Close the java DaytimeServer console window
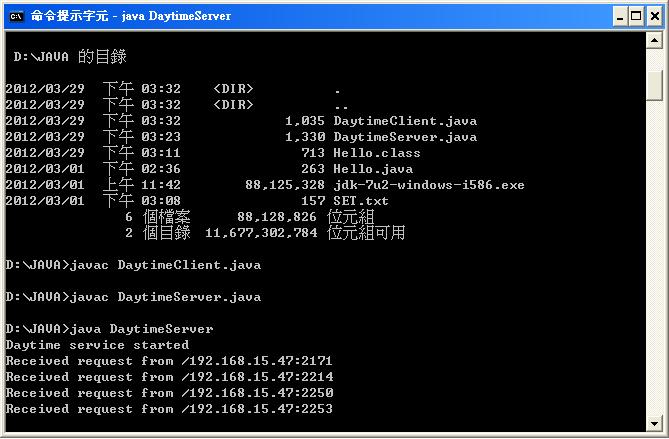The height and width of the screenshot is (439, 669). point(655,16)
